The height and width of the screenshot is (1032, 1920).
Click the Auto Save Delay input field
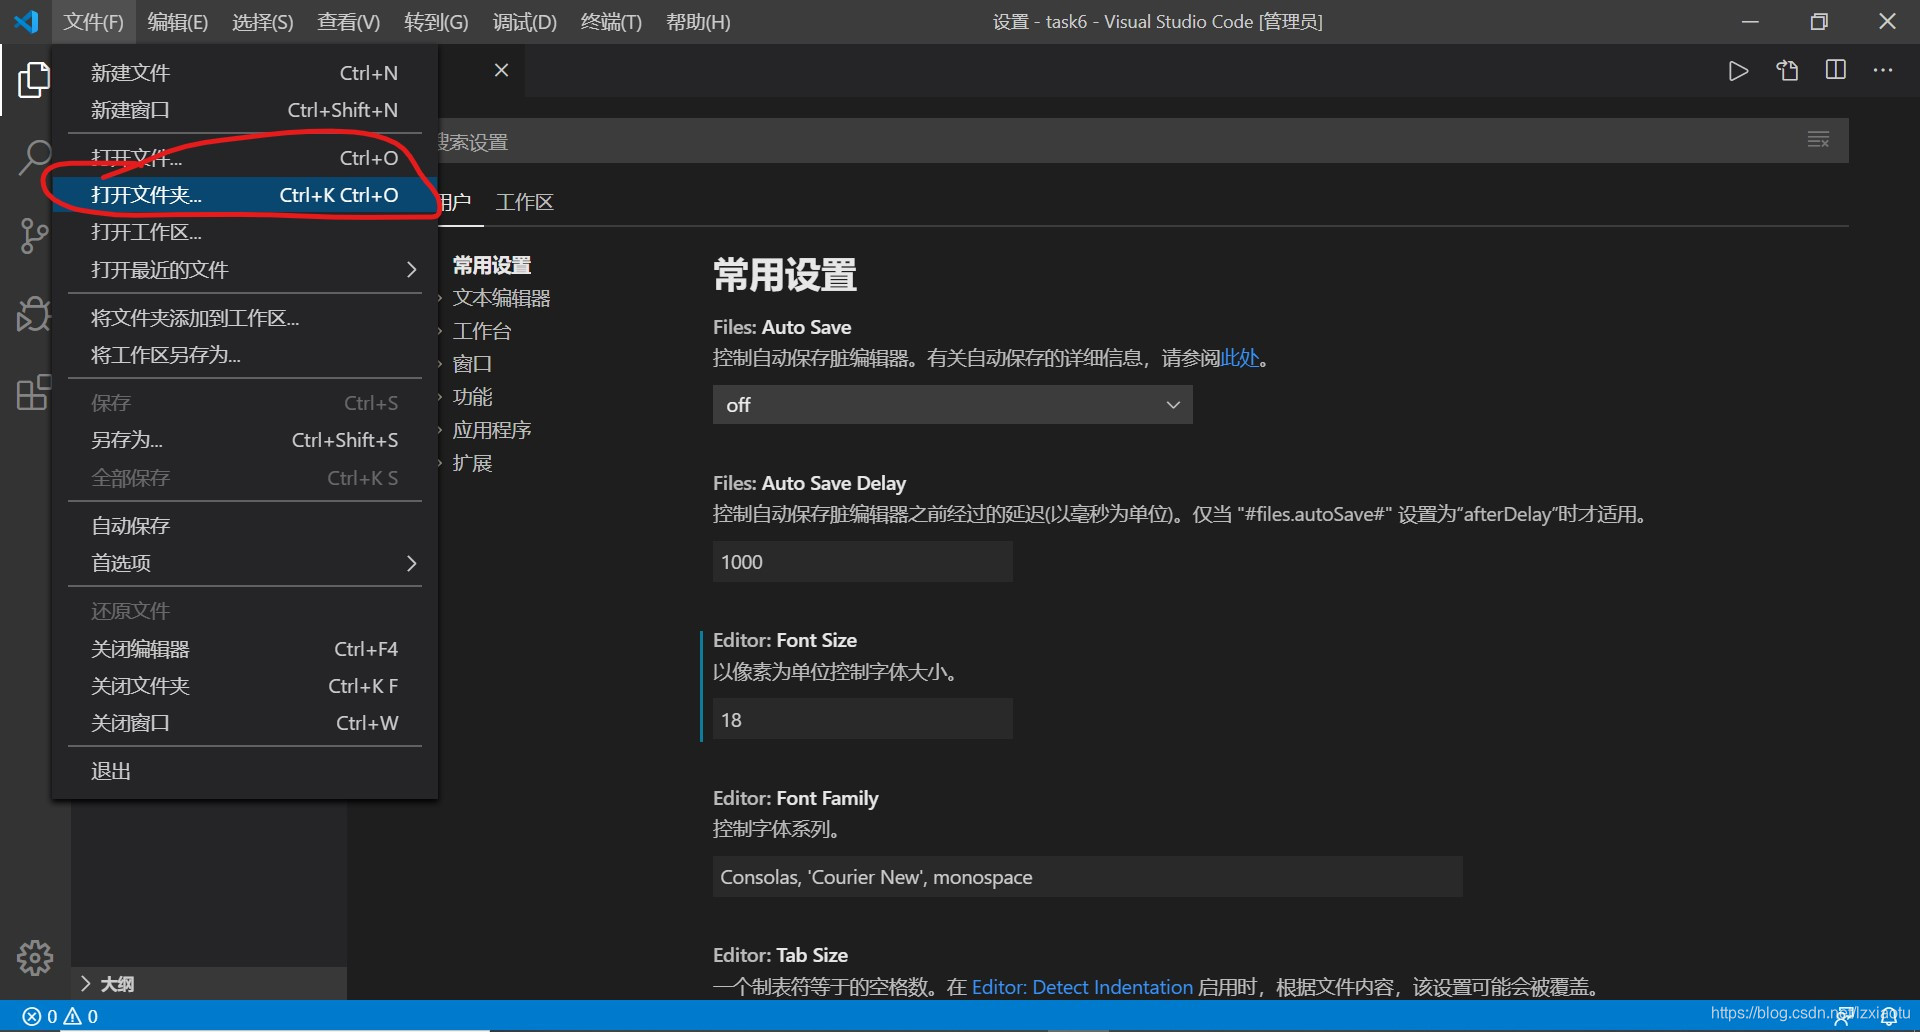[x=862, y=562]
